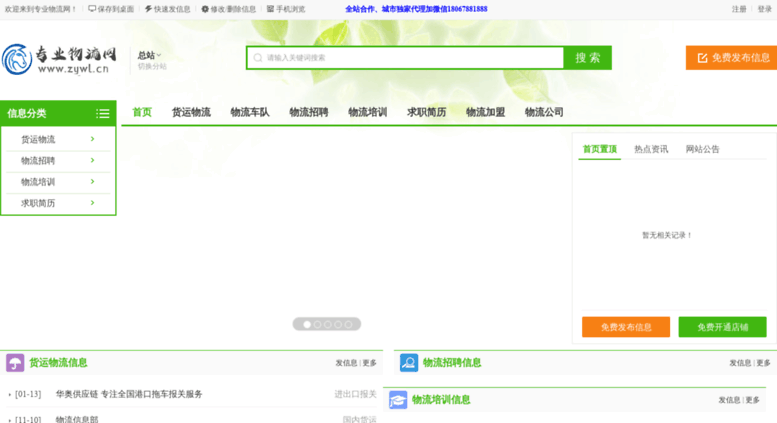This screenshot has width=777, height=423.
Task: Select the third carousel dot
Action: (328, 324)
